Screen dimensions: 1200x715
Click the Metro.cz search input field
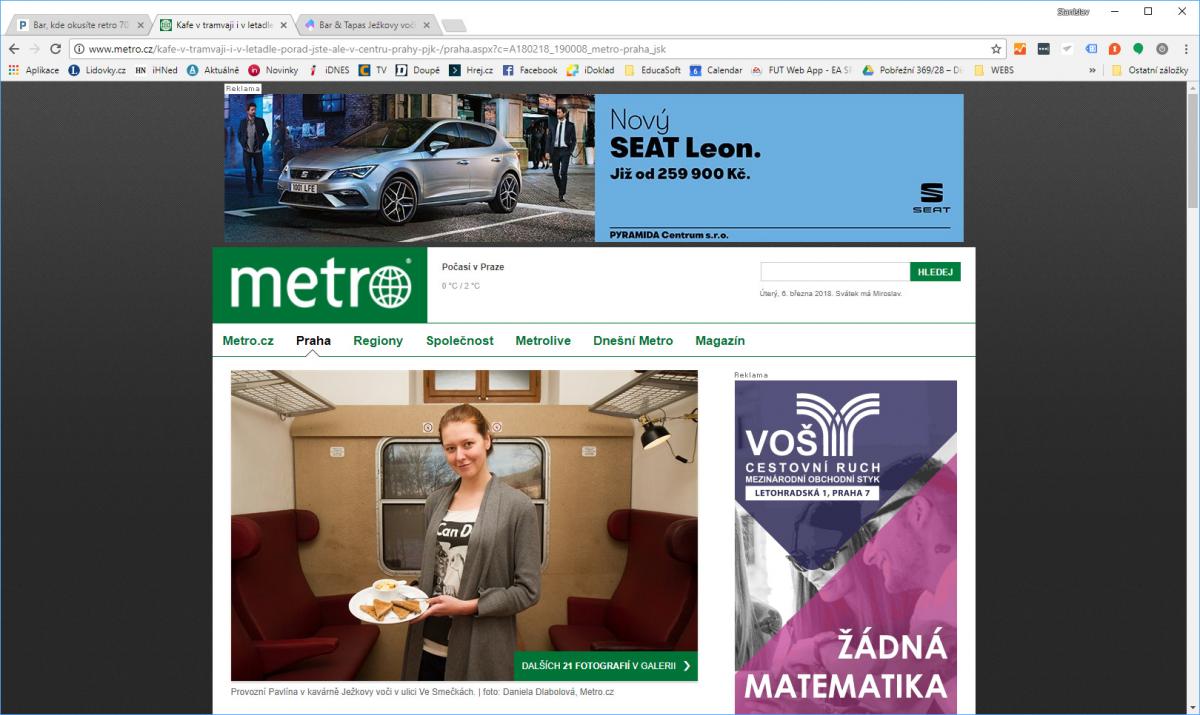835,272
